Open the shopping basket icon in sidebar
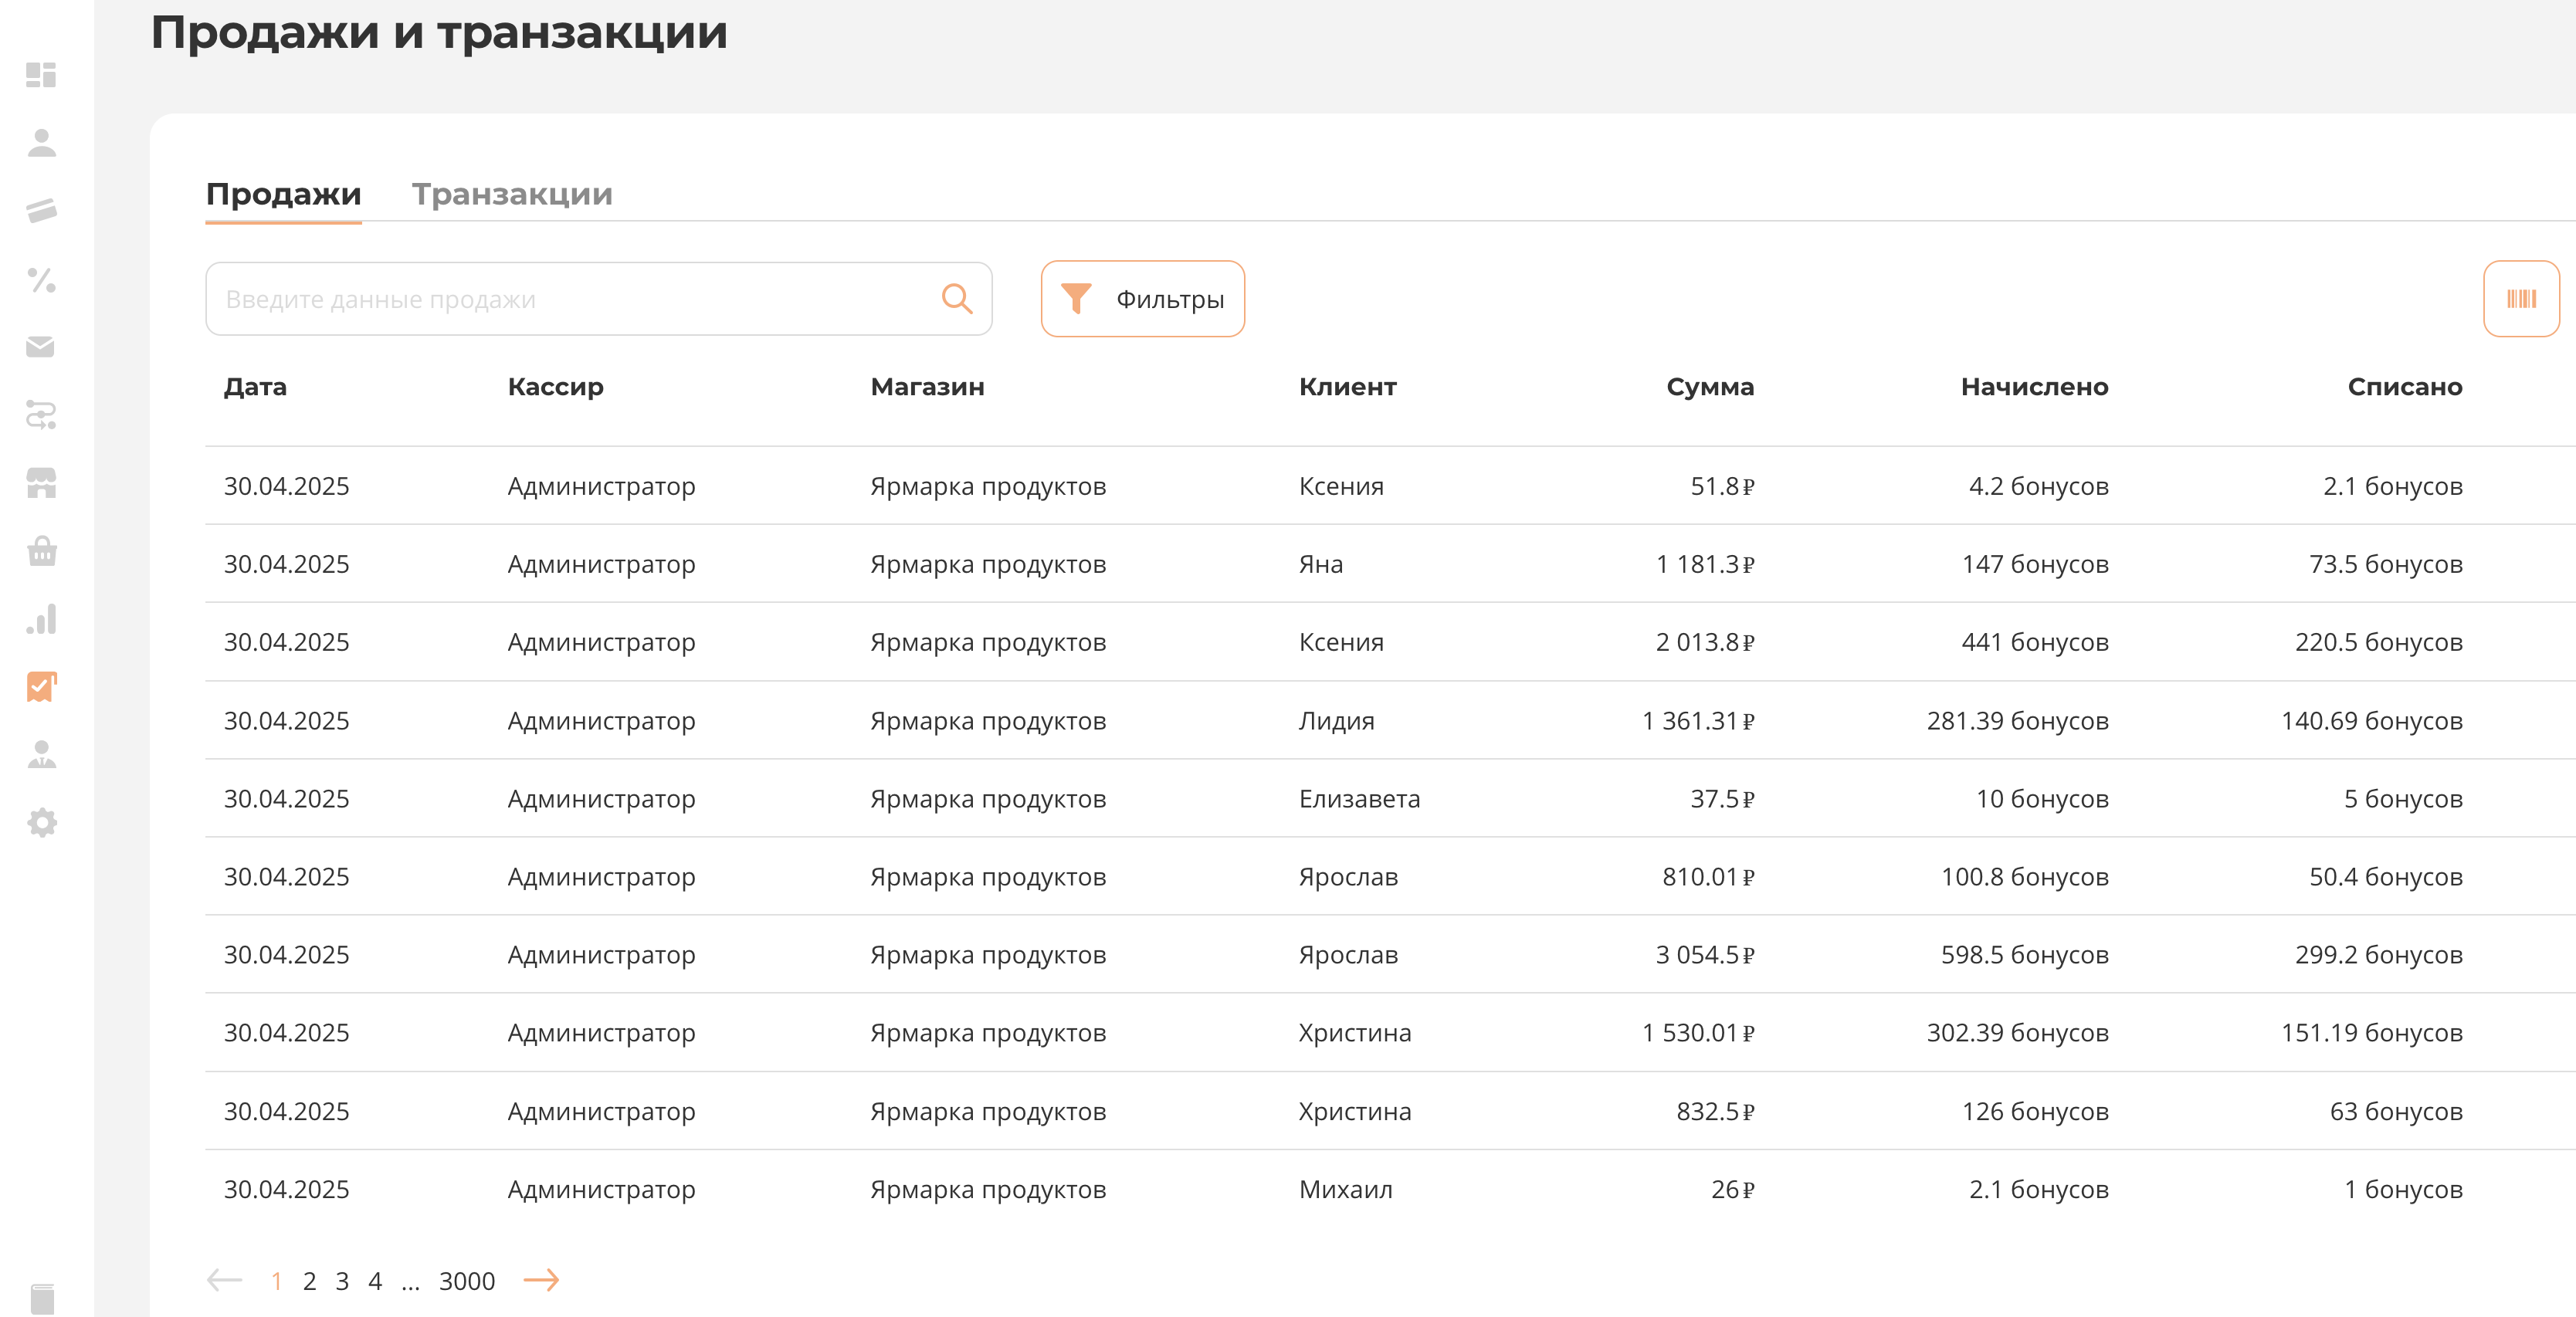 (x=41, y=551)
